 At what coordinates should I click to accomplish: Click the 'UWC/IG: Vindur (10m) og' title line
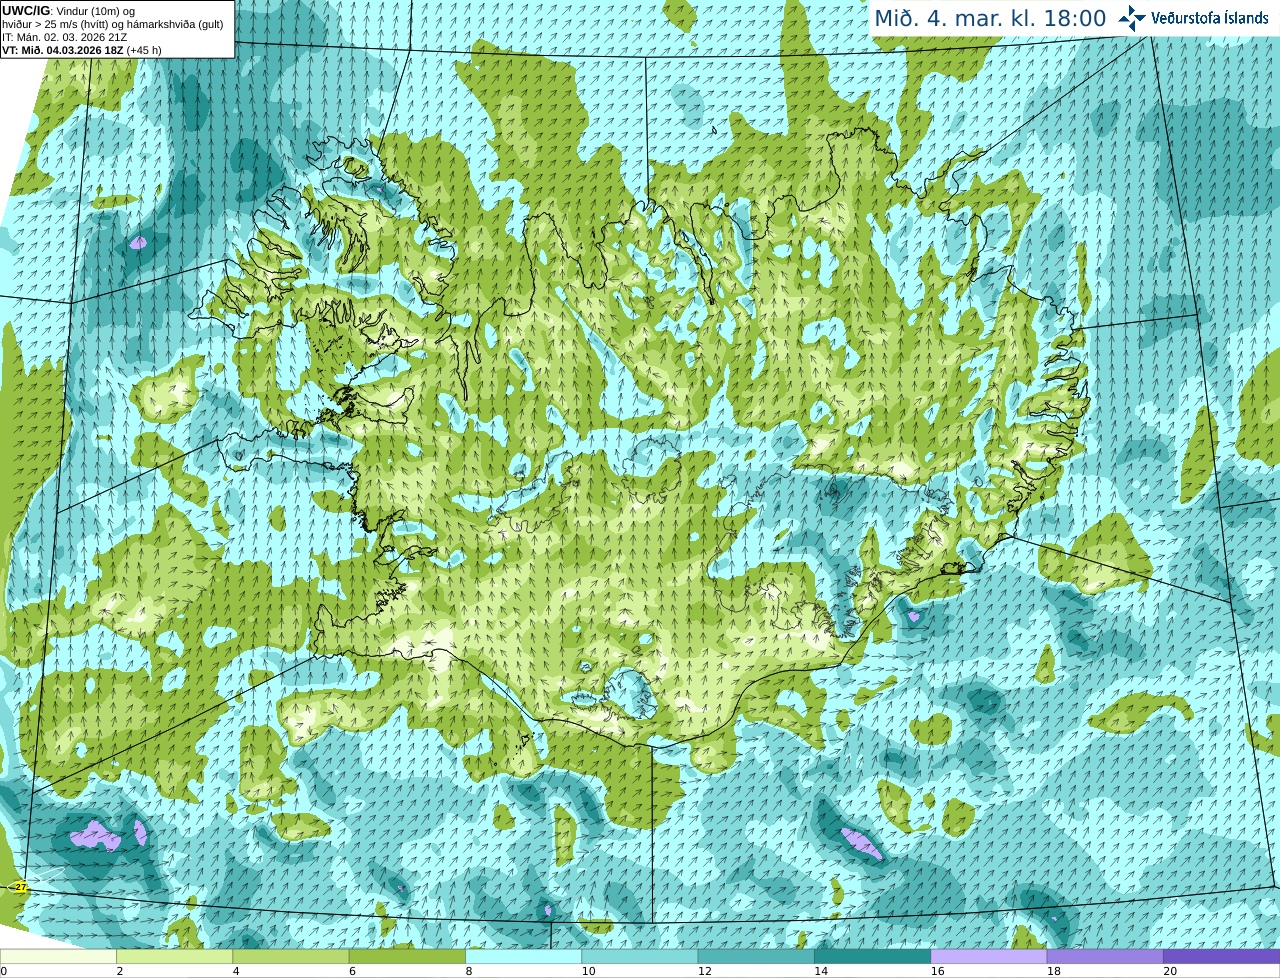[x=68, y=11]
